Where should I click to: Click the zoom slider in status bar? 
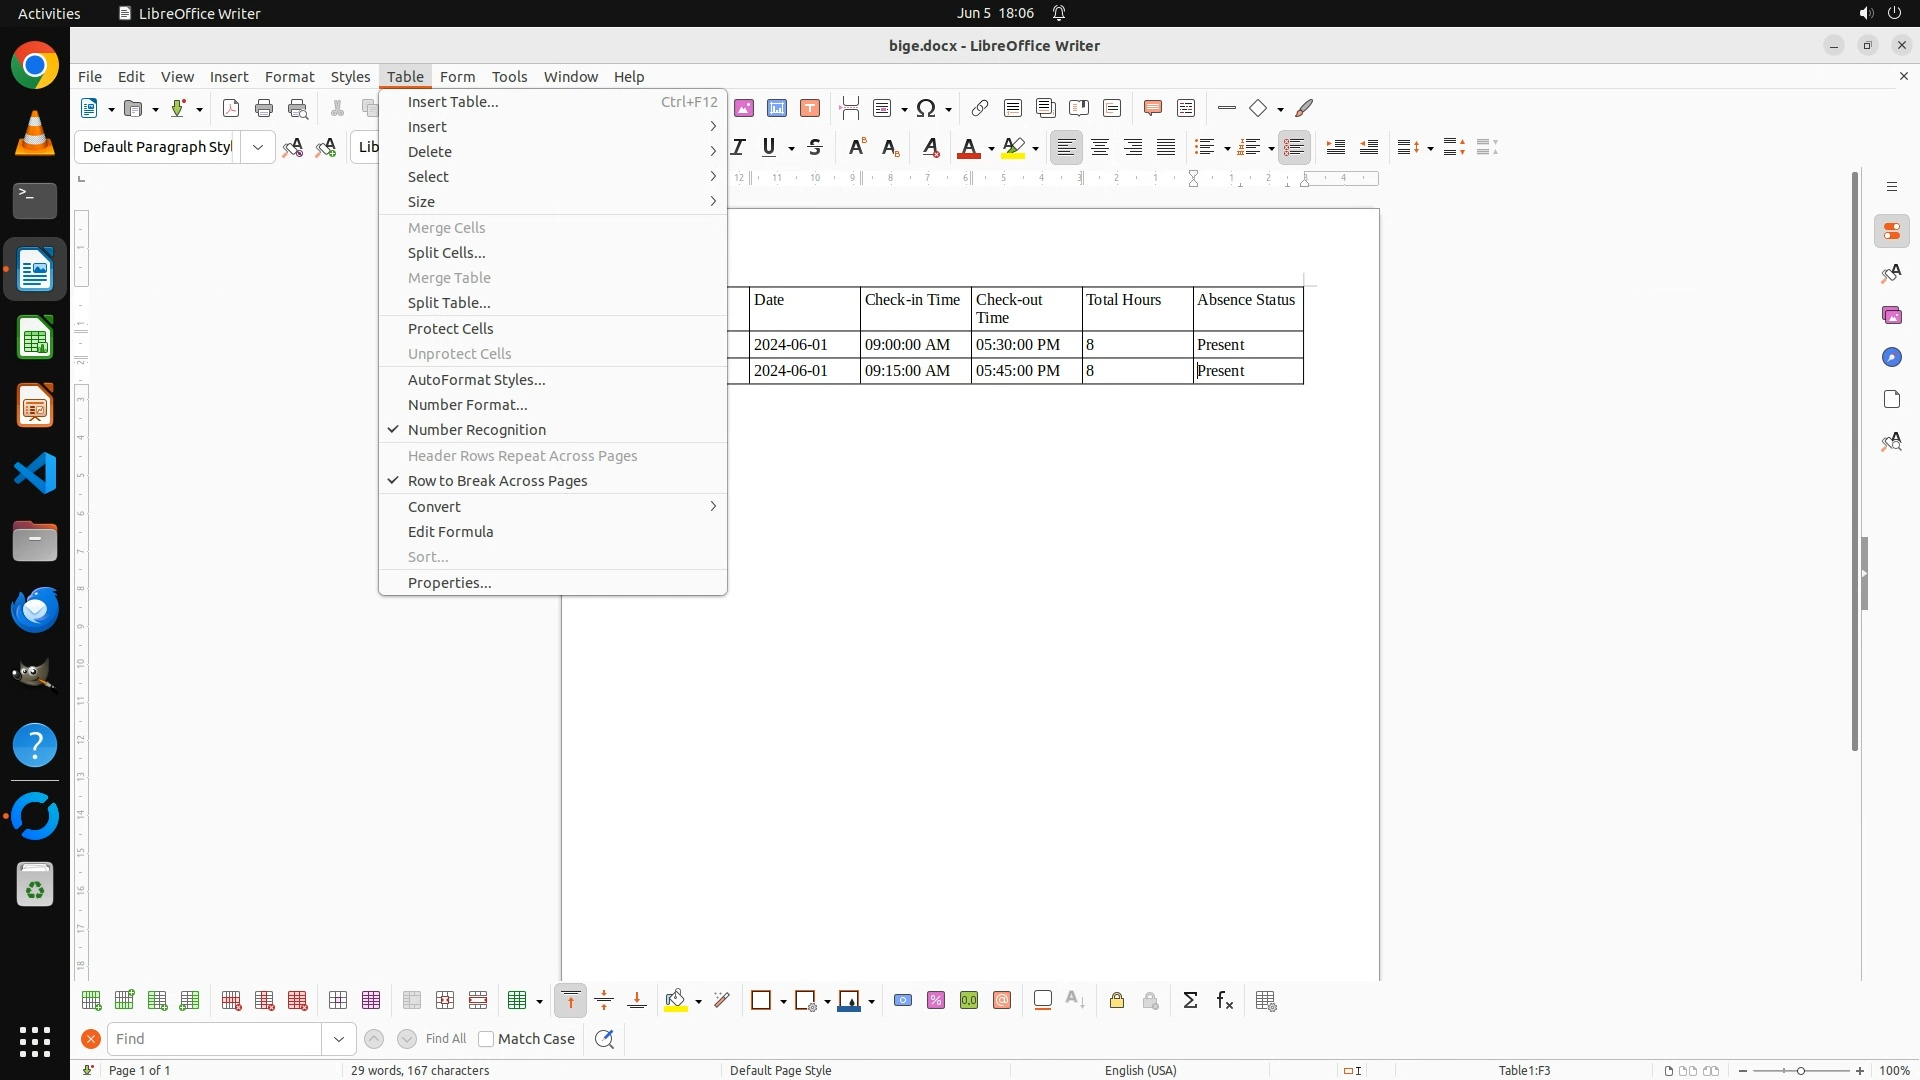pos(1800,1071)
